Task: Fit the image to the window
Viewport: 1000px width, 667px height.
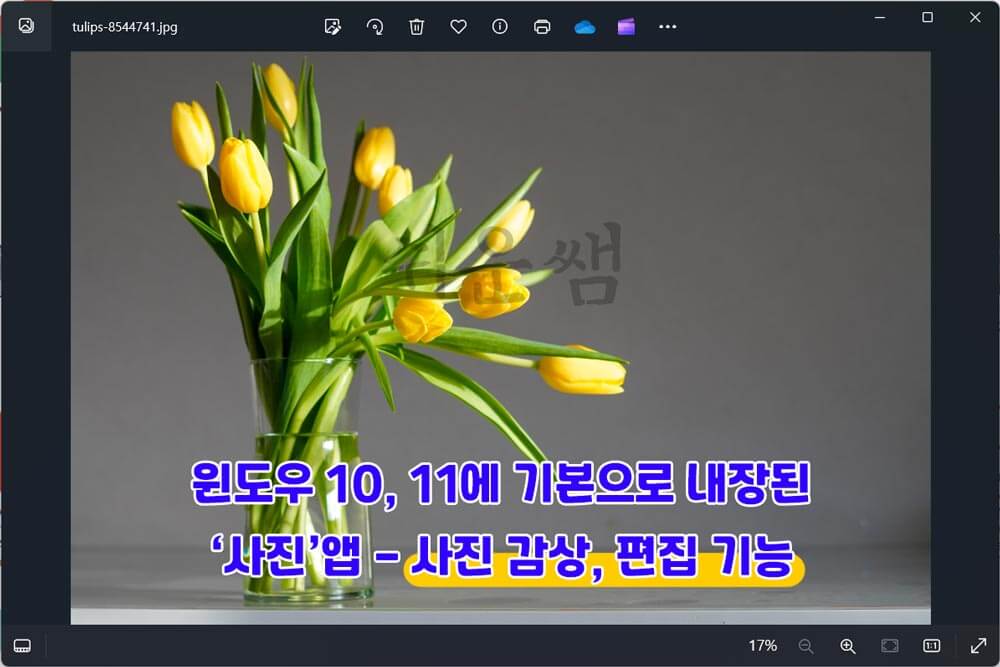Action: tap(888, 646)
